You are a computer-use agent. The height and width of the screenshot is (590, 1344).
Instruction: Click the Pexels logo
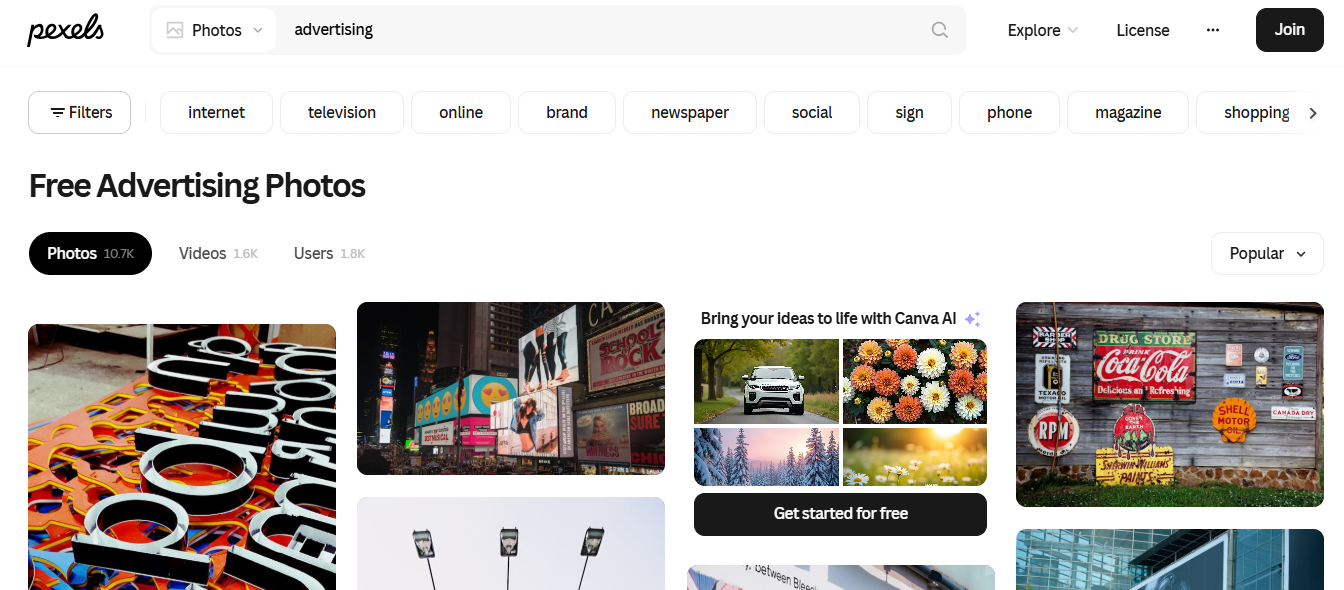click(x=64, y=30)
